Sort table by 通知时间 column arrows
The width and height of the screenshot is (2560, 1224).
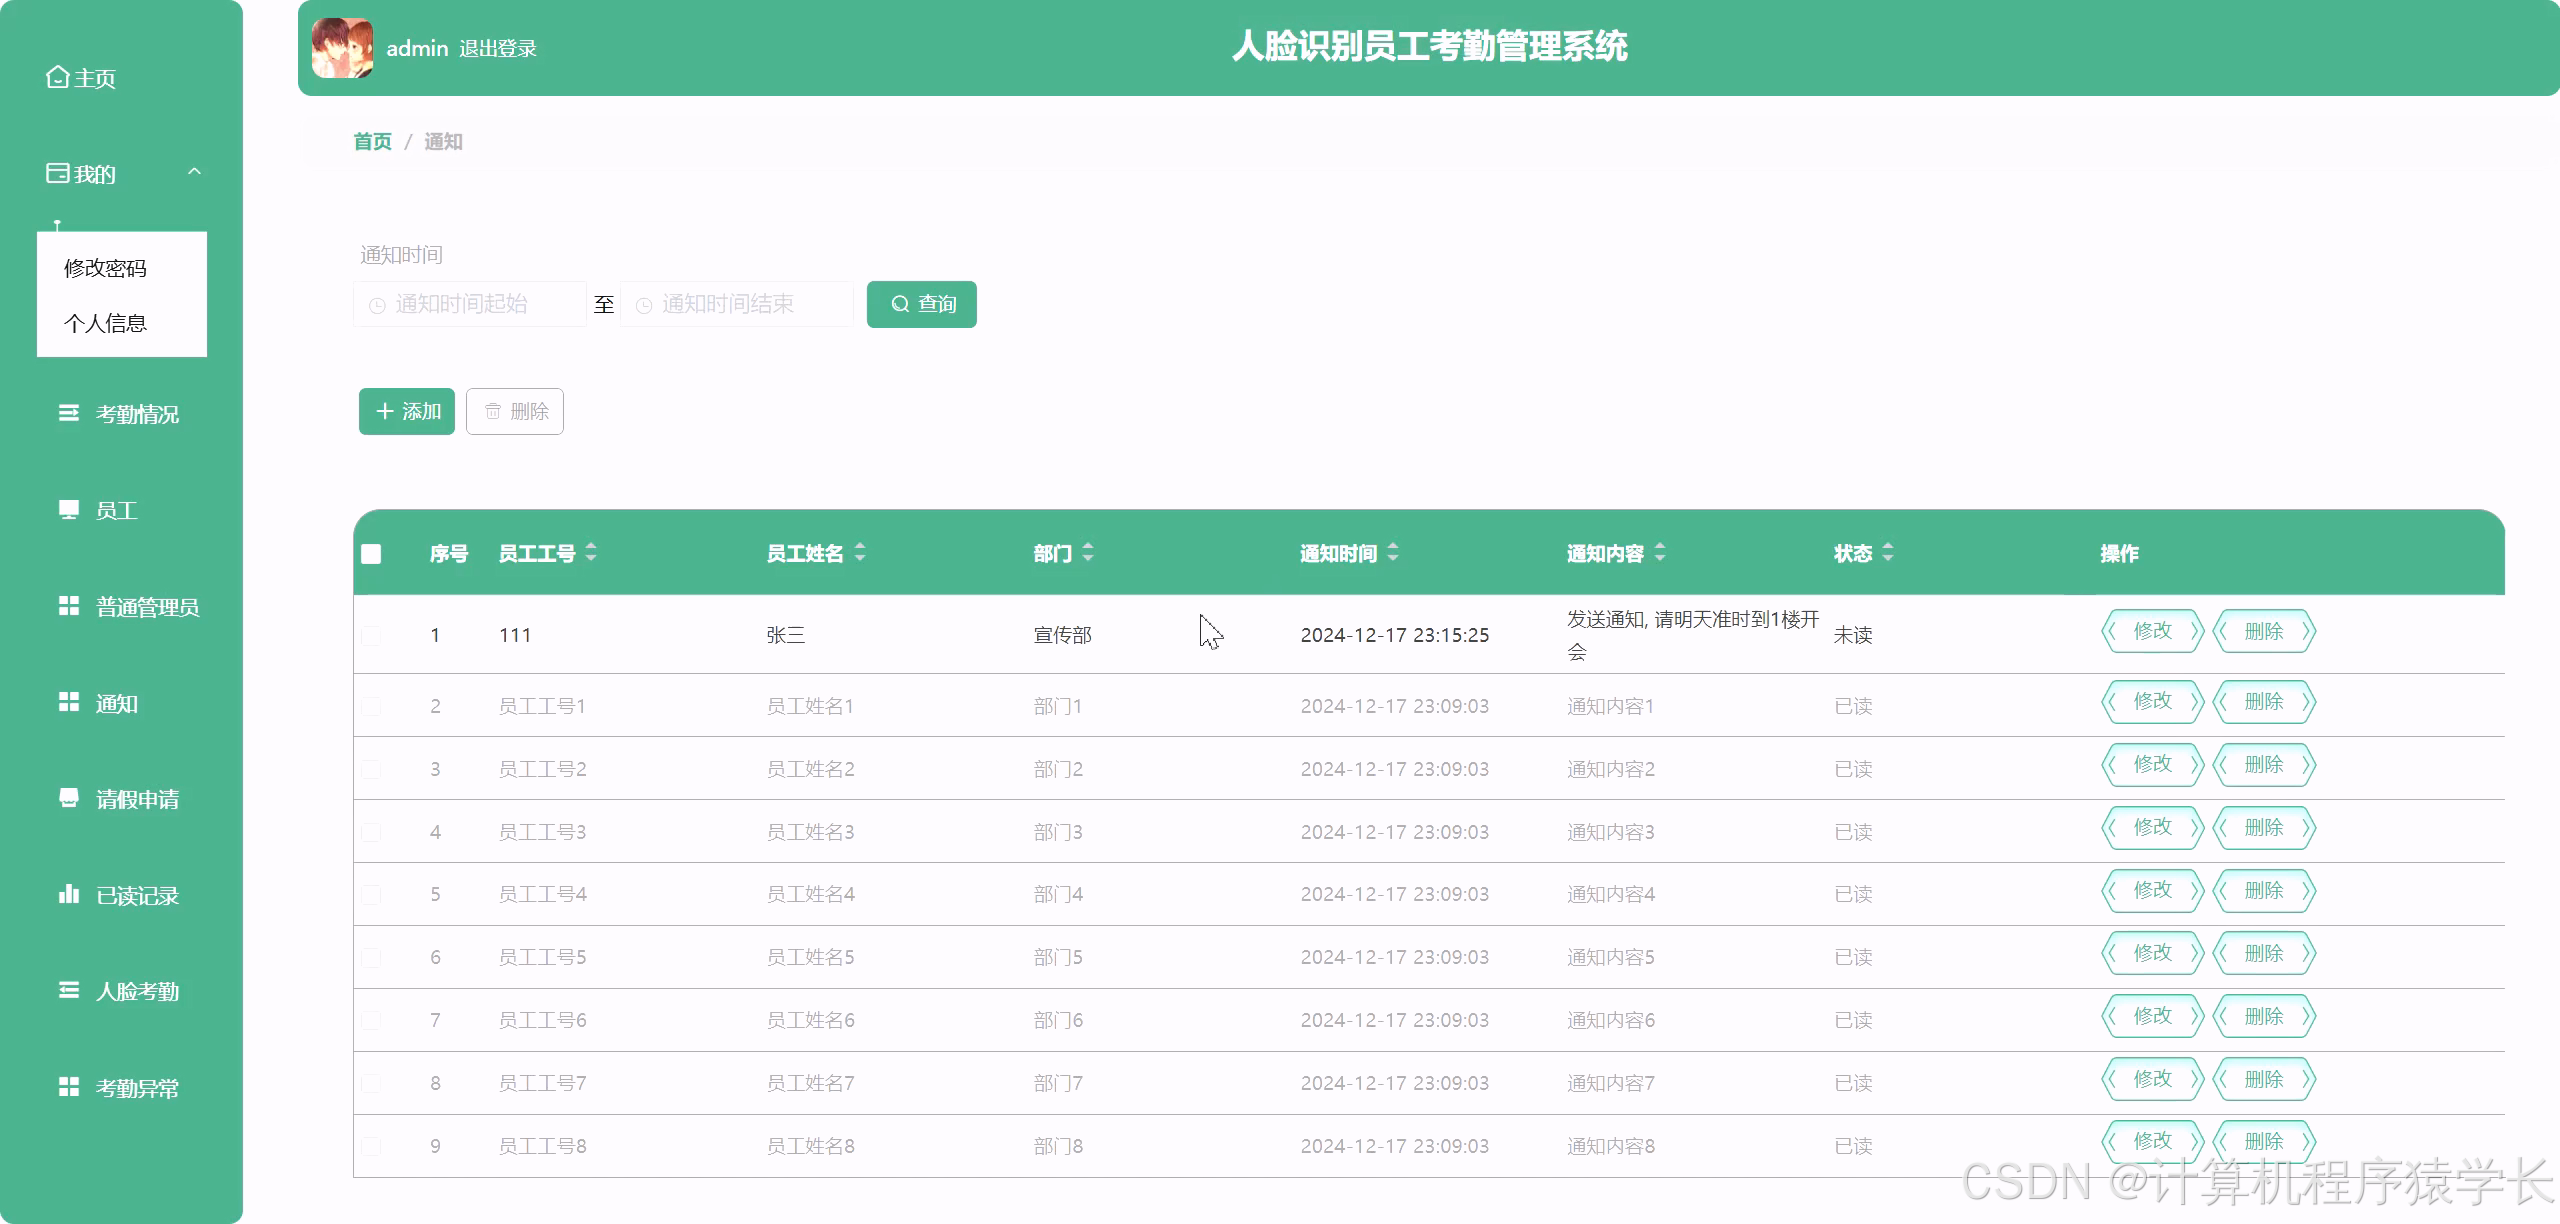point(1392,553)
